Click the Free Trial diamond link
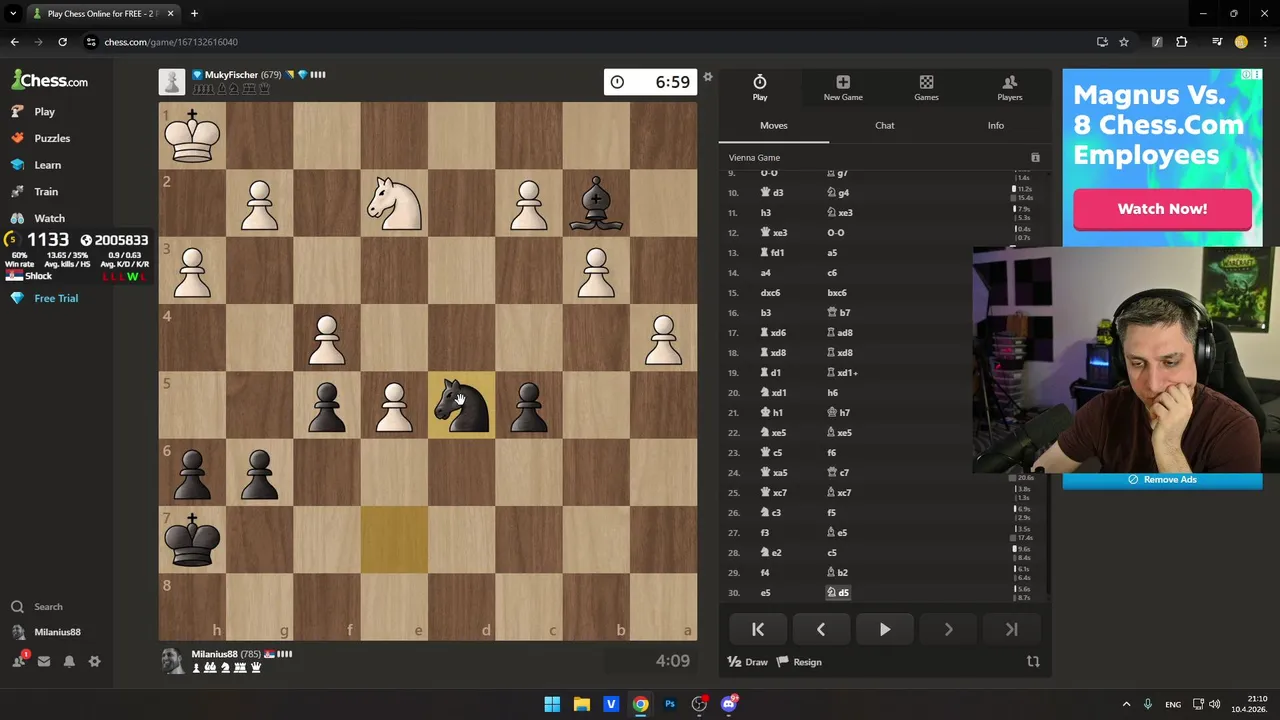This screenshot has height=720, width=1280. (45, 298)
